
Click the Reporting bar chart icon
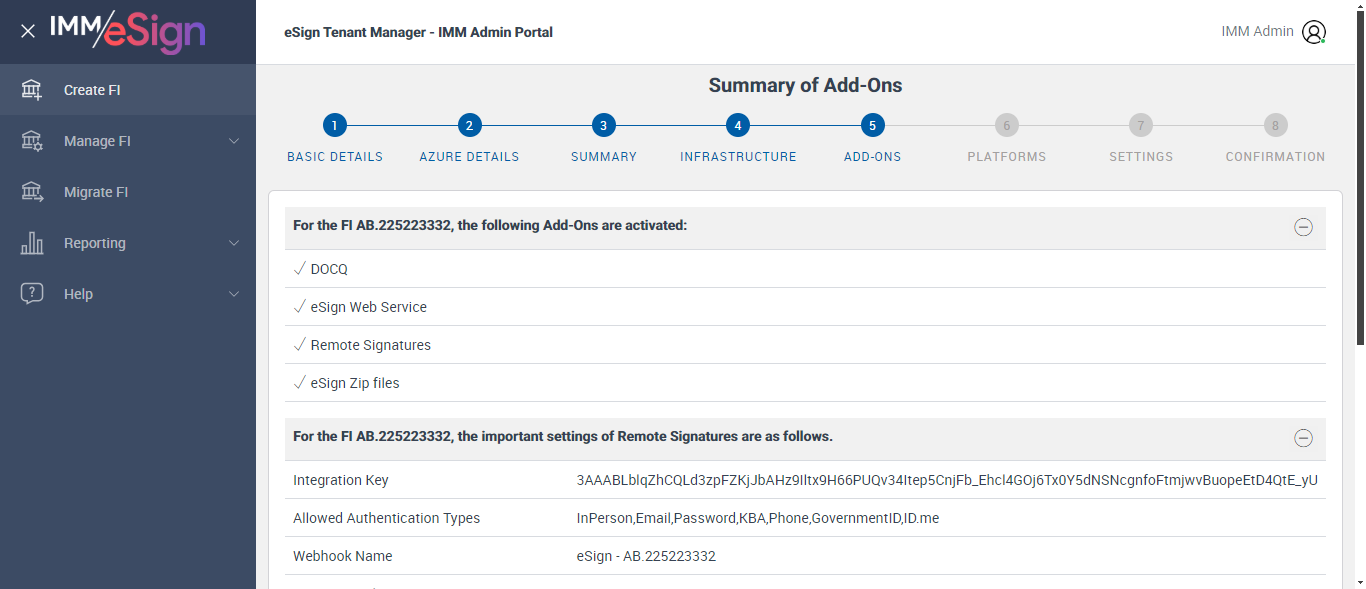(x=32, y=243)
